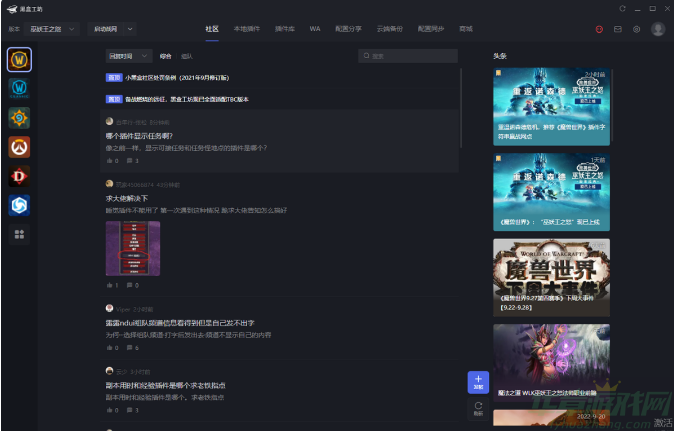Switch to the 本地插件 tab
Image resolution: width=674 pixels, height=431 pixels.
click(247, 29)
